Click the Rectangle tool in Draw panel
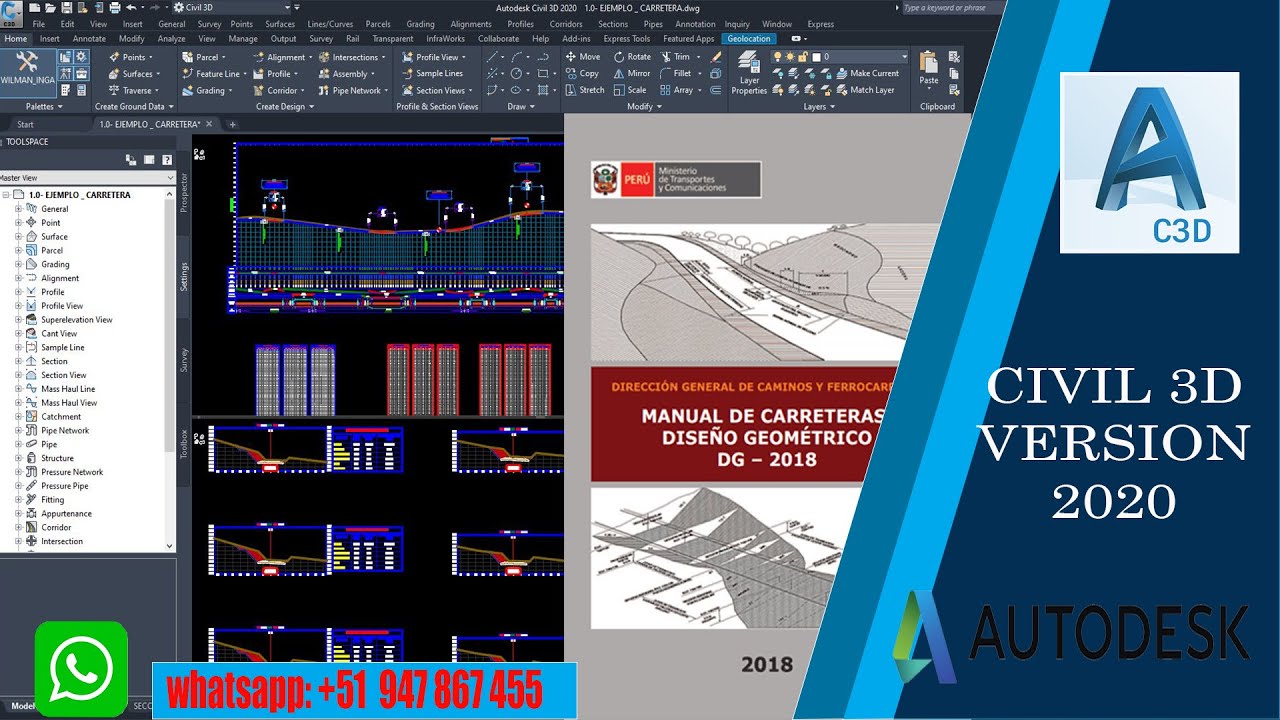1280x720 pixels. 543,73
